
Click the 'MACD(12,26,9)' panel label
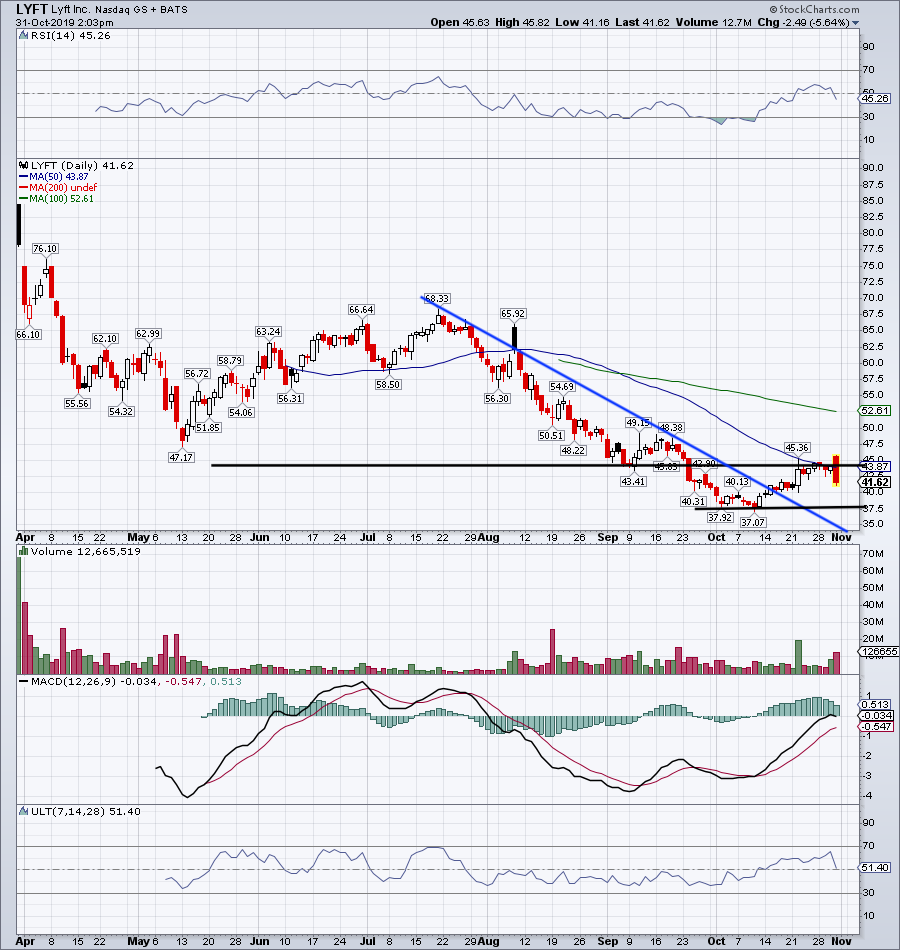pyautogui.click(x=73, y=682)
